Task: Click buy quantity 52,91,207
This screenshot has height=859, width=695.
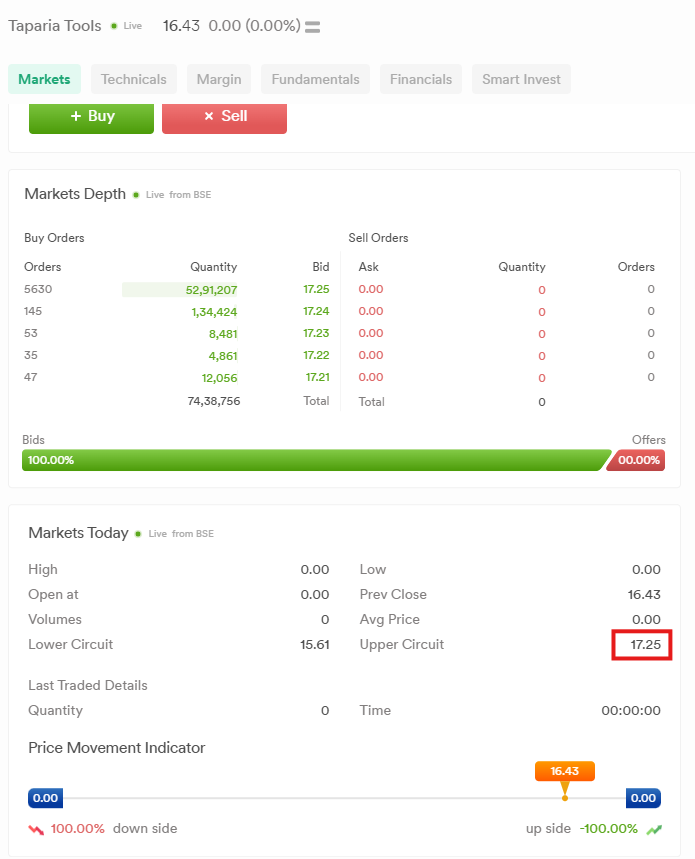Action: (211, 290)
